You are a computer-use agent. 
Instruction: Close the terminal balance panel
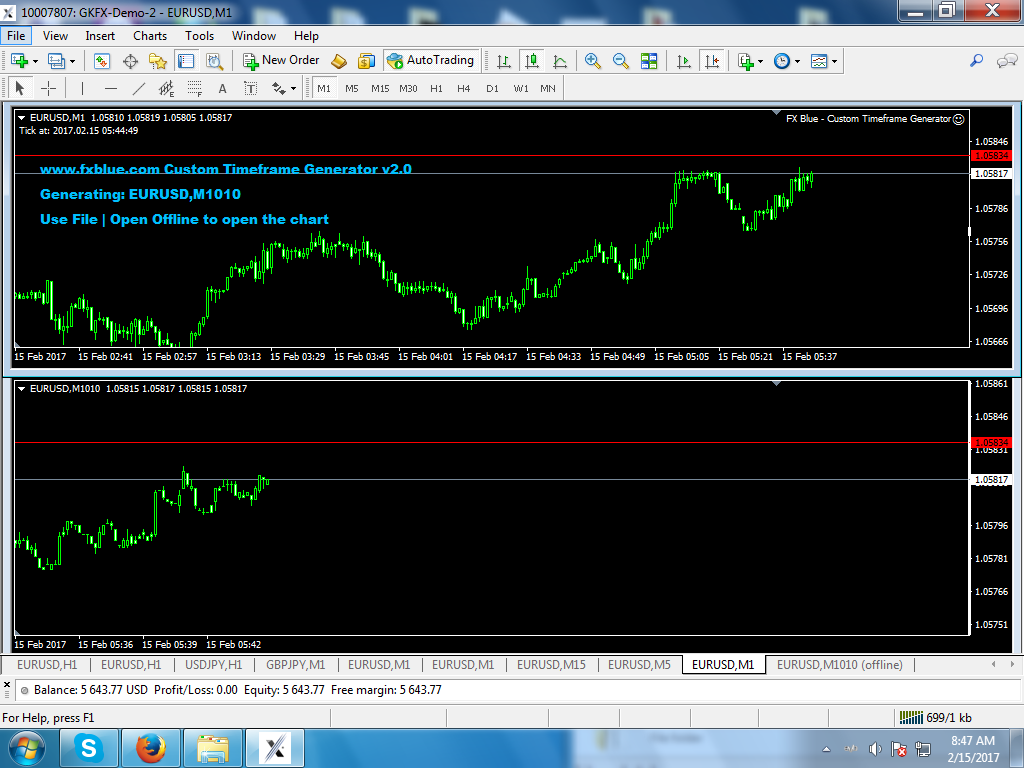[x=7, y=685]
